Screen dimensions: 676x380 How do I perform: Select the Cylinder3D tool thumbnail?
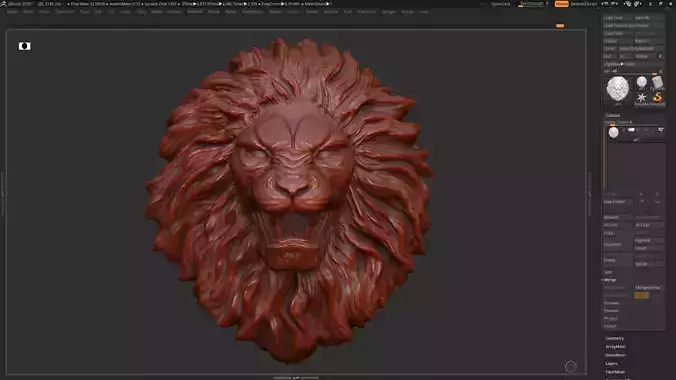(657, 82)
